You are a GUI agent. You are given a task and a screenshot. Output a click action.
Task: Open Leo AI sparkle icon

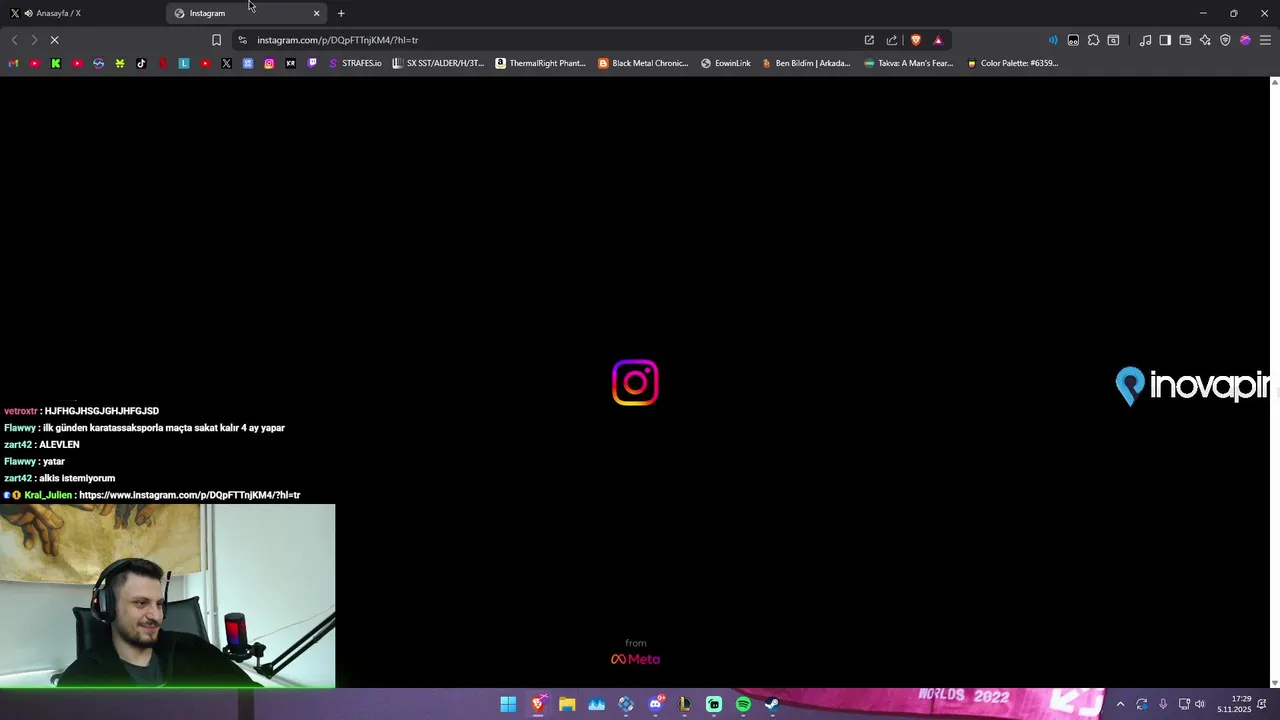pyautogui.click(x=1205, y=40)
